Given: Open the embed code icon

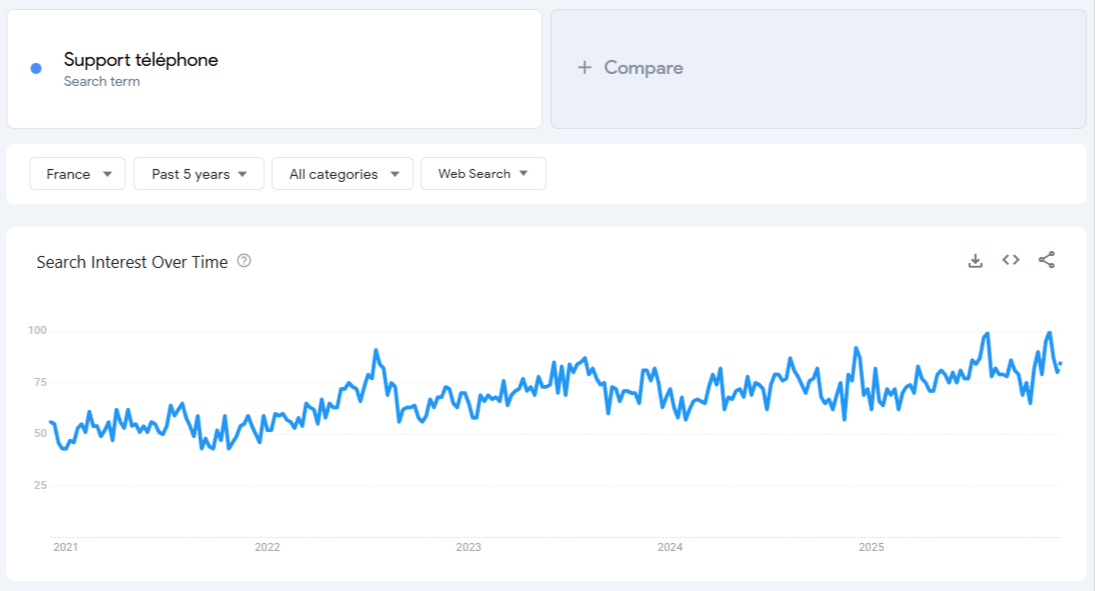Looking at the screenshot, I should 1010,260.
